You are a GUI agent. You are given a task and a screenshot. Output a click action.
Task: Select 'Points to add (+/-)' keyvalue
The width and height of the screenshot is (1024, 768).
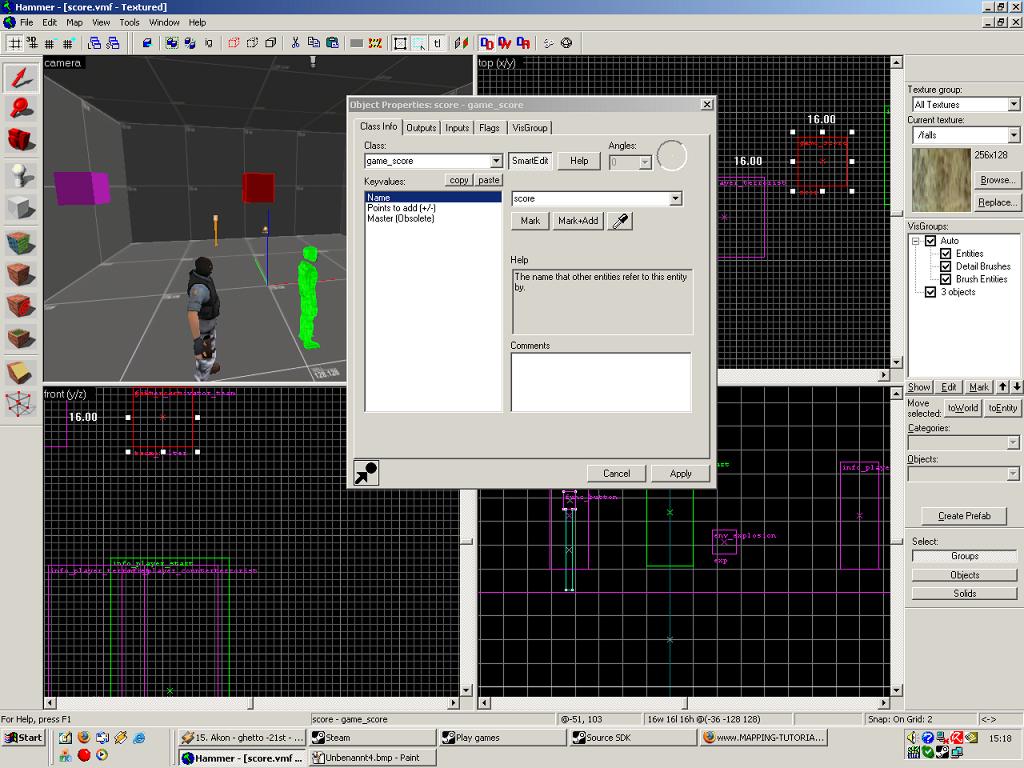tap(401, 208)
